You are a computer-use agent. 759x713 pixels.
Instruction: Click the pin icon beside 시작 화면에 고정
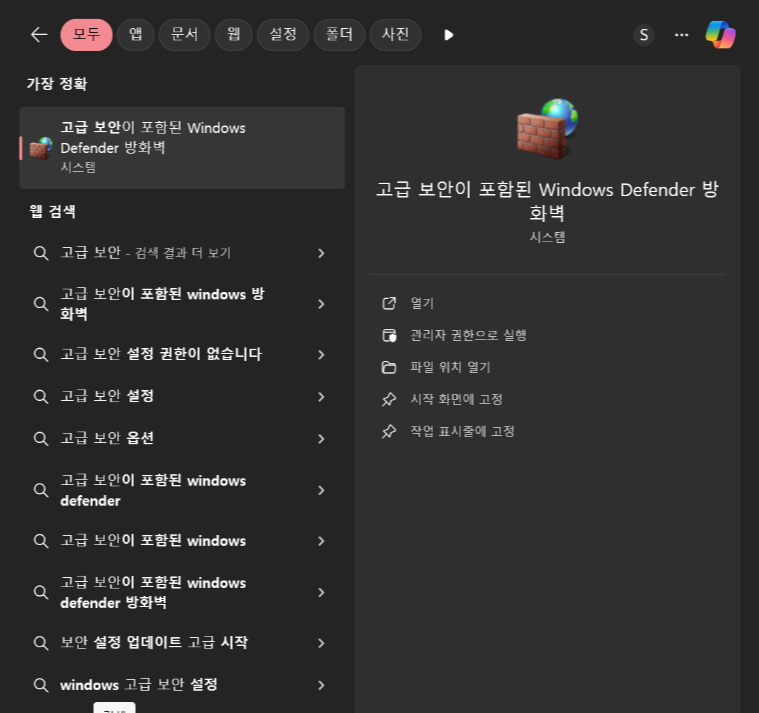click(389, 399)
